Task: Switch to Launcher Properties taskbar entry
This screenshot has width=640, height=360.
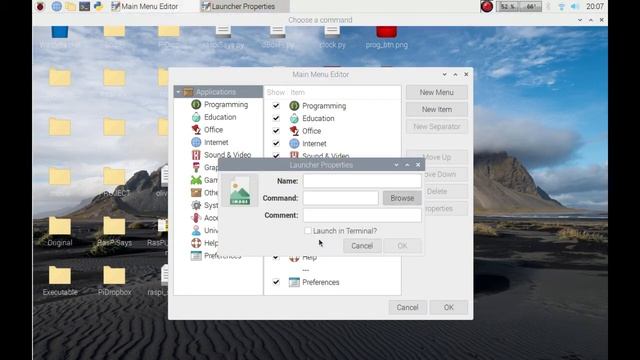Action: (x=244, y=6)
